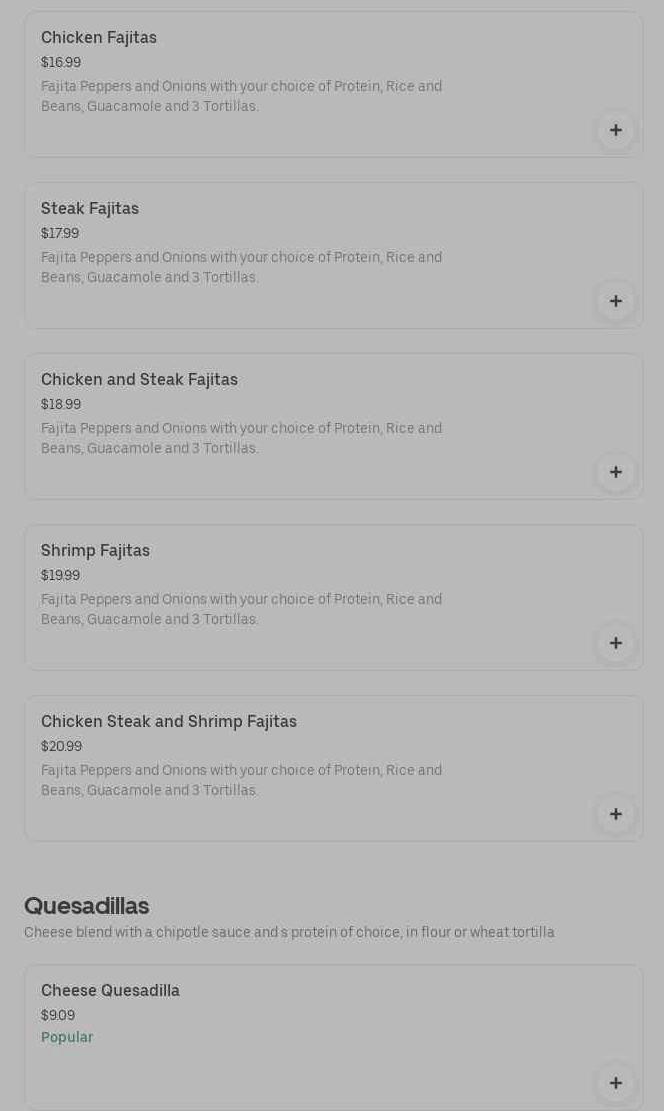Click the Quesadillas section heading
Image resolution: width=664 pixels, height=1111 pixels.
pyautogui.click(x=86, y=906)
